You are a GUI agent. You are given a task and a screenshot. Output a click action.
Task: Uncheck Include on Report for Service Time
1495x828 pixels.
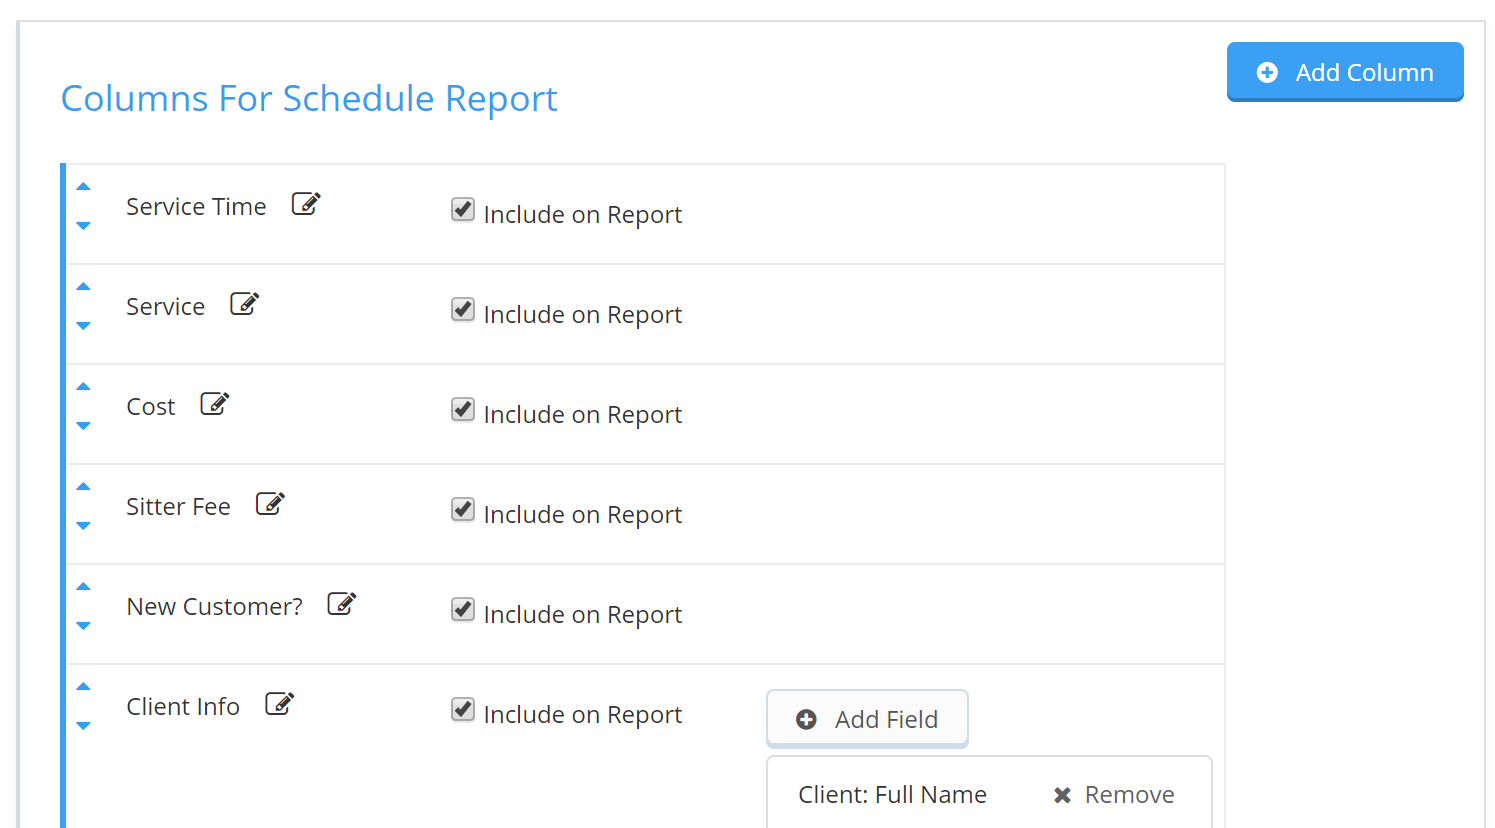click(x=463, y=210)
